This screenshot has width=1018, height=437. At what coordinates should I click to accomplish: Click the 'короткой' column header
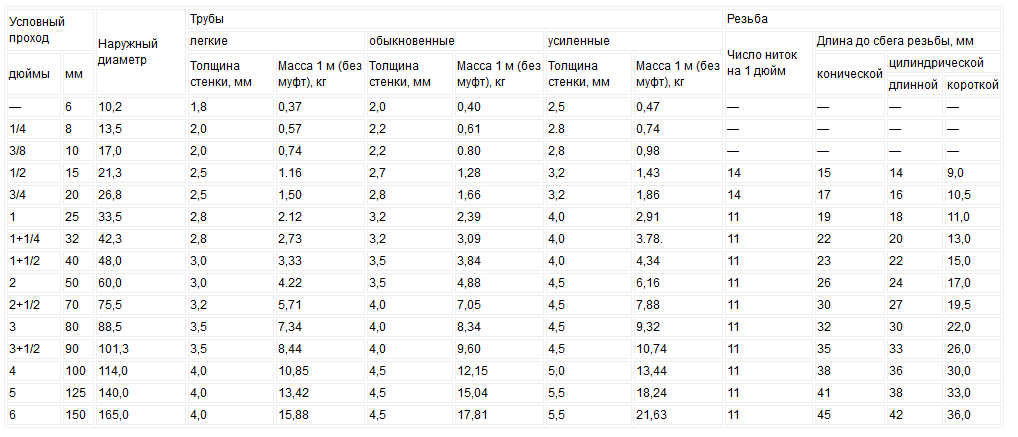tap(971, 85)
